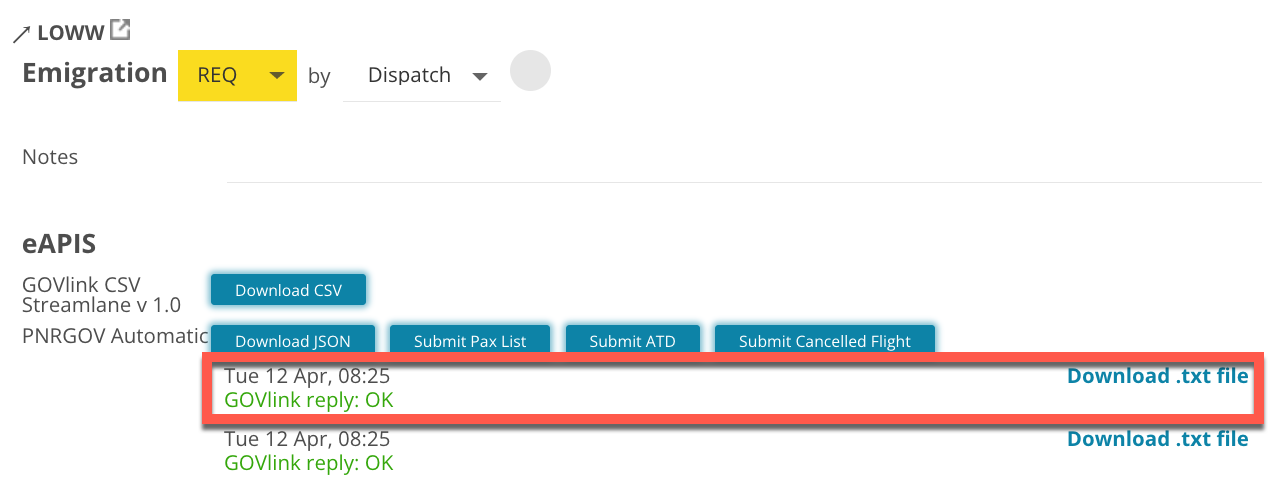Click the departure arrow icon before LOWW
Screen dimensions: 1276x480
pyautogui.click(x=21, y=34)
